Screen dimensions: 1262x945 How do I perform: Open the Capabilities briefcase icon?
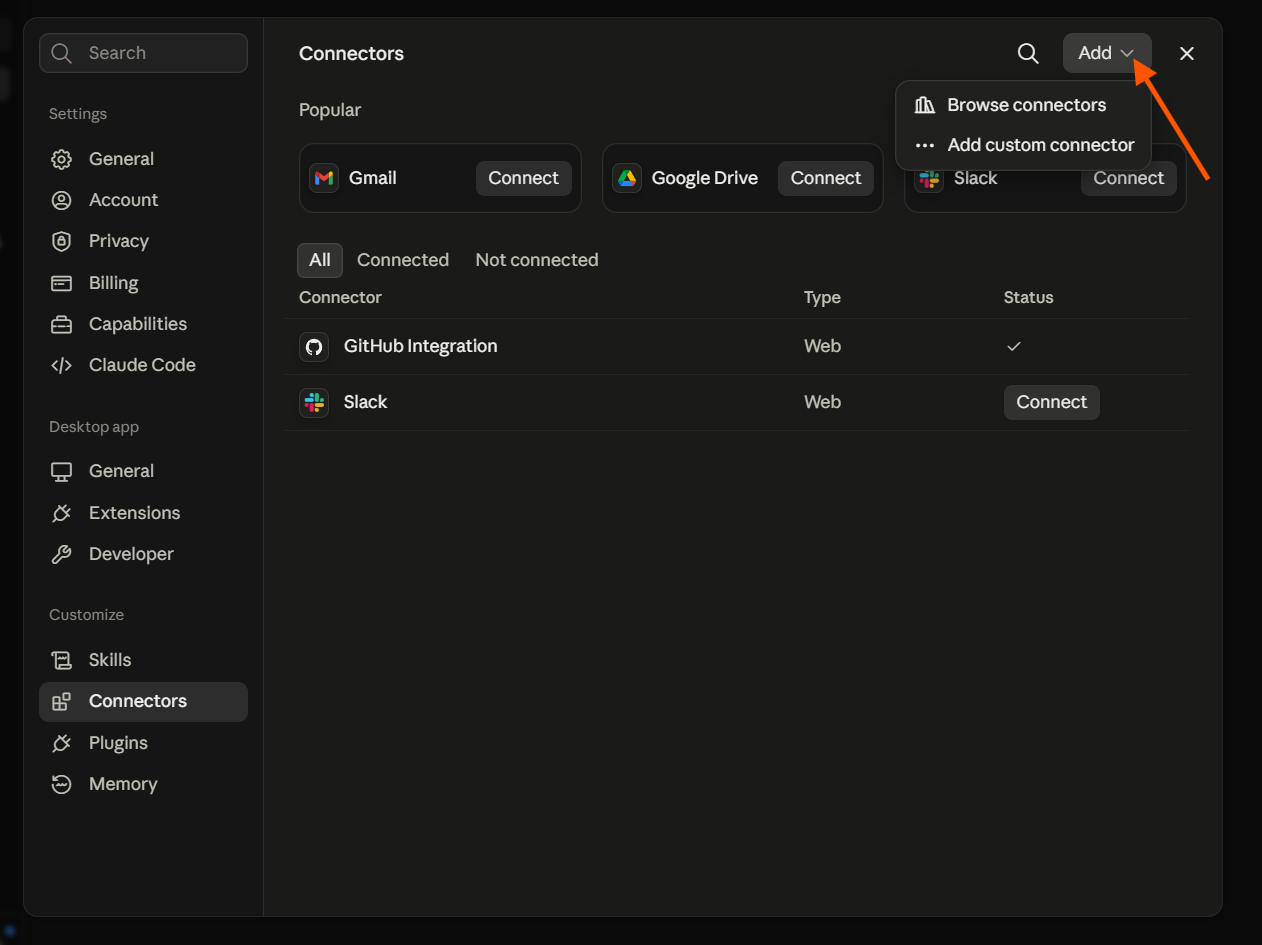pyautogui.click(x=61, y=324)
